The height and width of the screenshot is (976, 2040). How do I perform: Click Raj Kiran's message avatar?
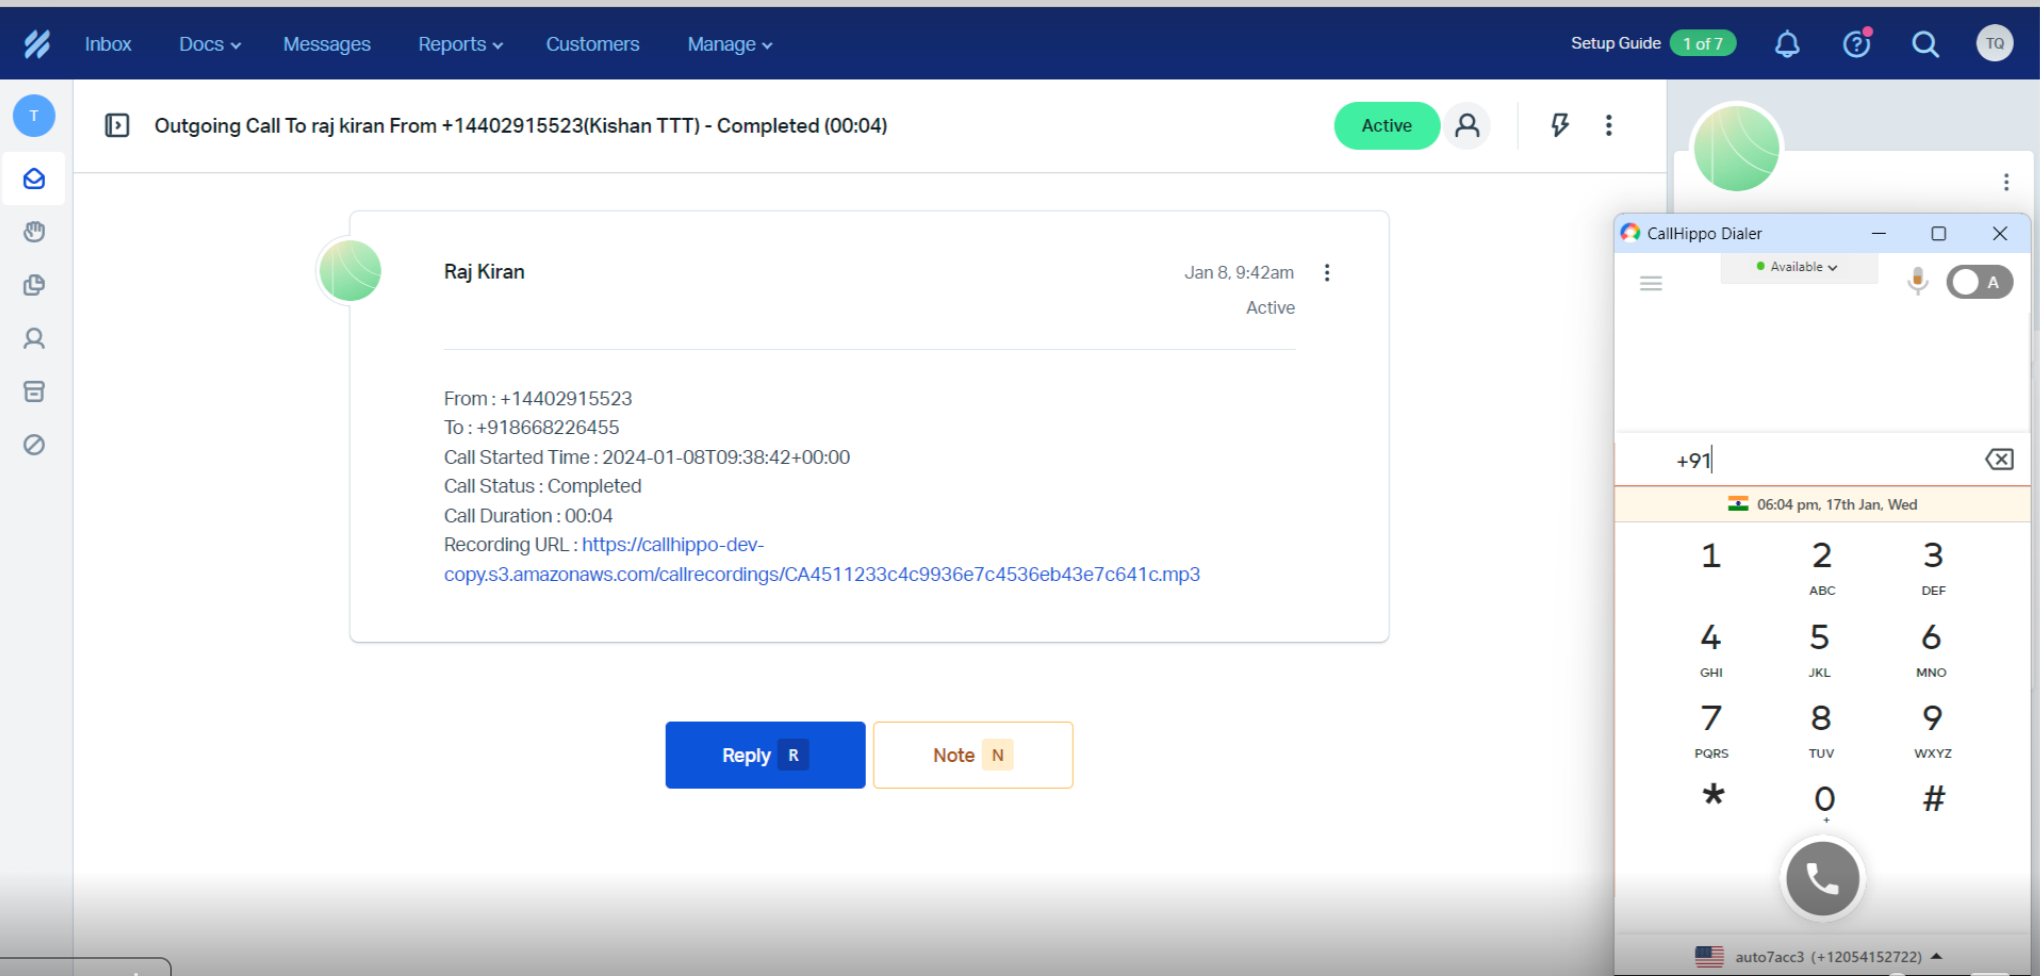[350, 271]
